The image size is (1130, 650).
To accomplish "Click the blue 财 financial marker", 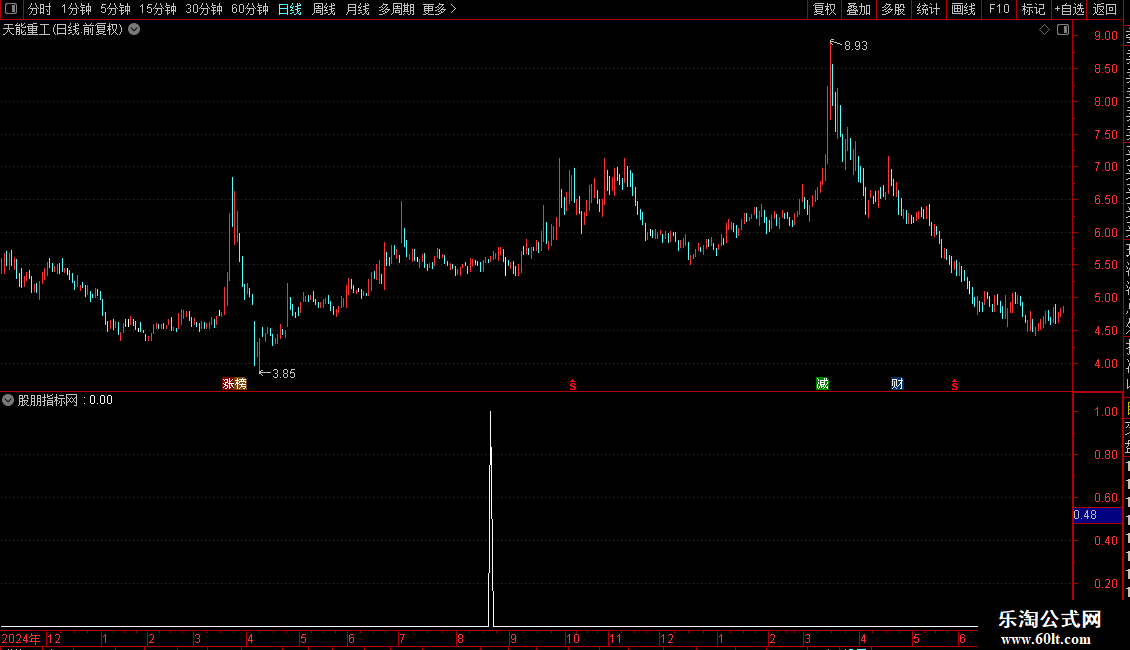I will pyautogui.click(x=897, y=384).
